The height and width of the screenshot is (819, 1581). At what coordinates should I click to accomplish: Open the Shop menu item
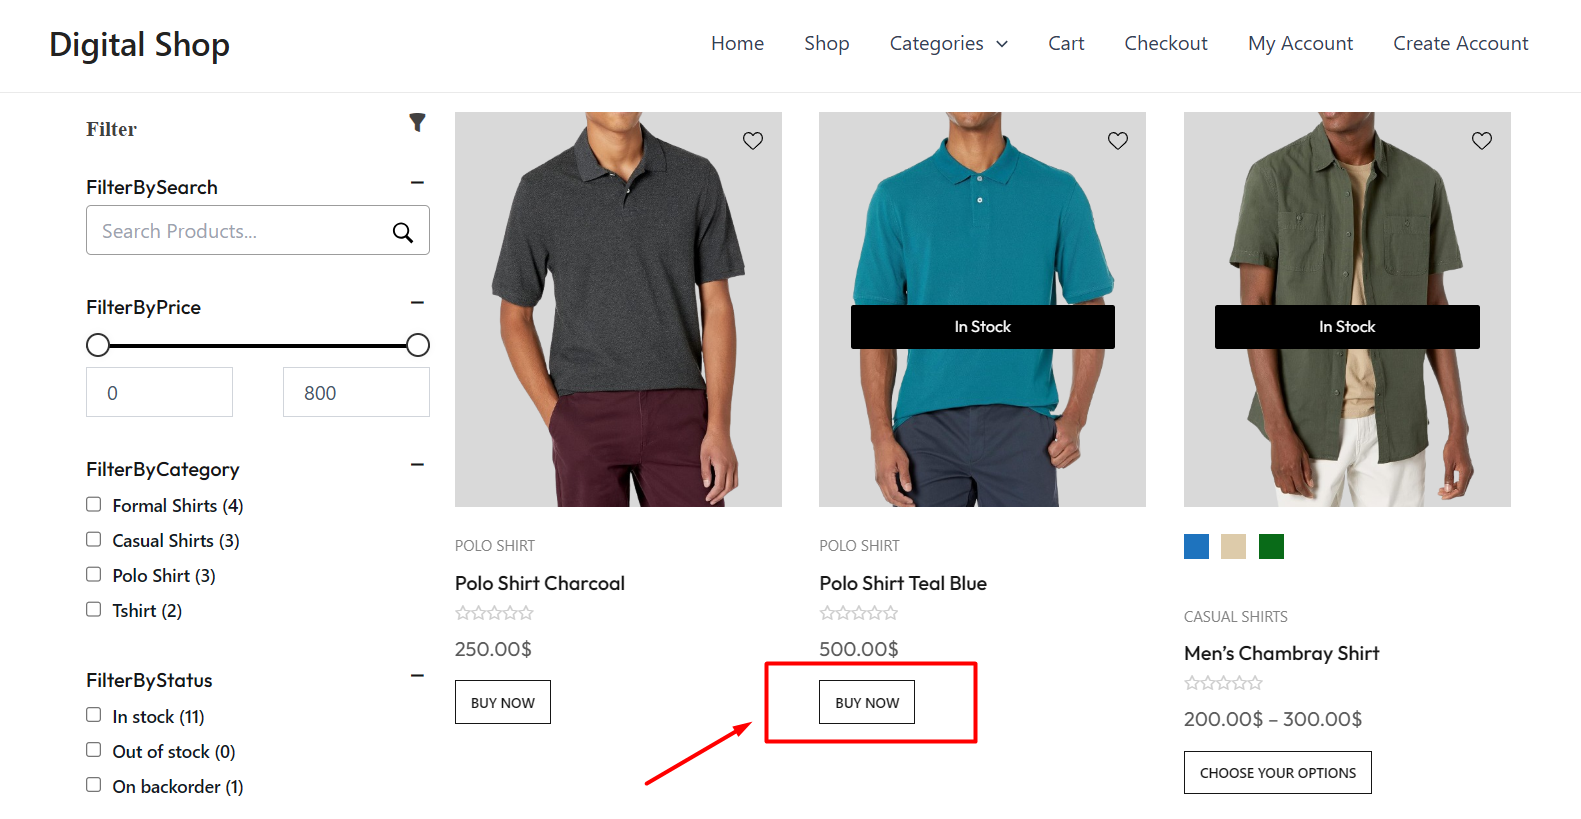[x=826, y=43]
